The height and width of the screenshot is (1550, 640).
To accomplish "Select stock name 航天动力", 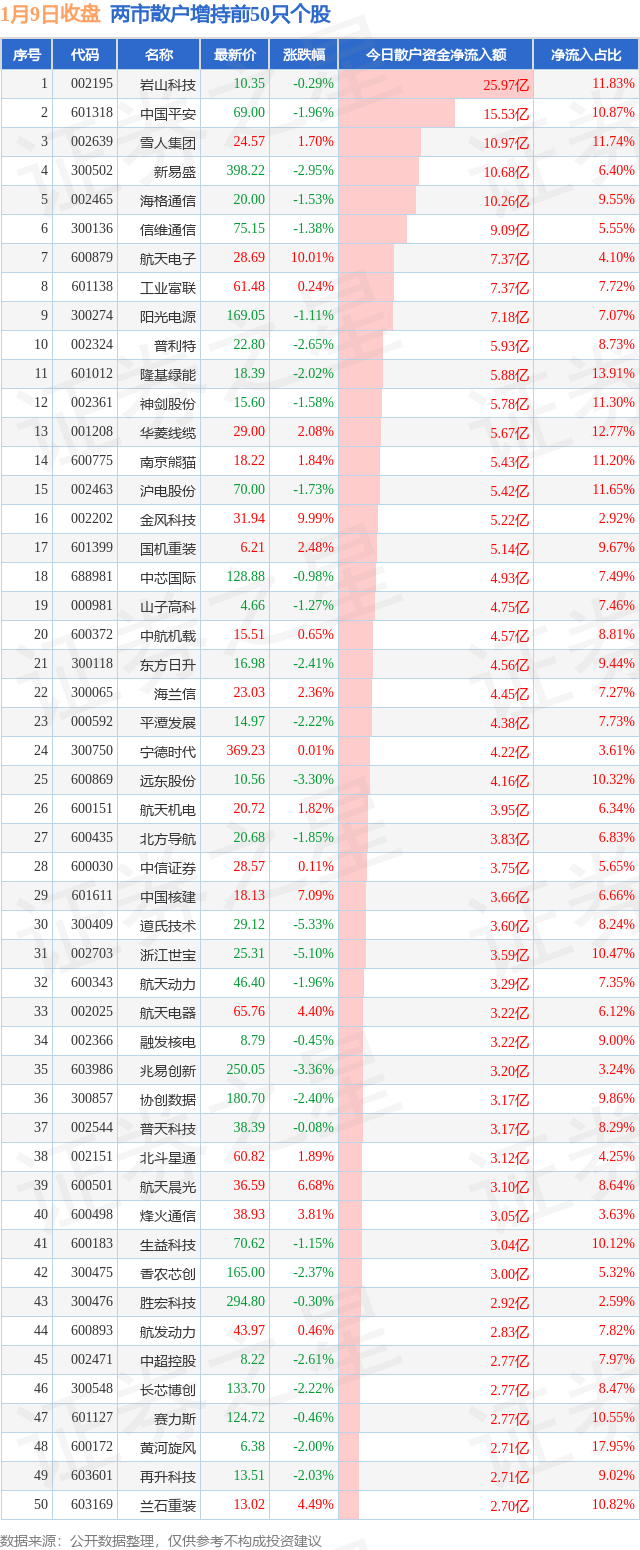I will pyautogui.click(x=169, y=983).
